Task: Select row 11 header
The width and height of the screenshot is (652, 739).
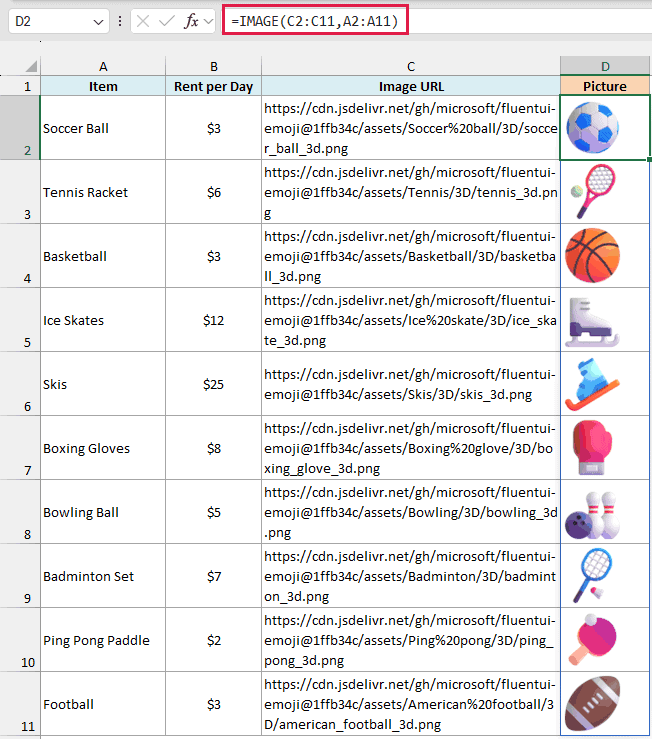Action: [x=20, y=704]
